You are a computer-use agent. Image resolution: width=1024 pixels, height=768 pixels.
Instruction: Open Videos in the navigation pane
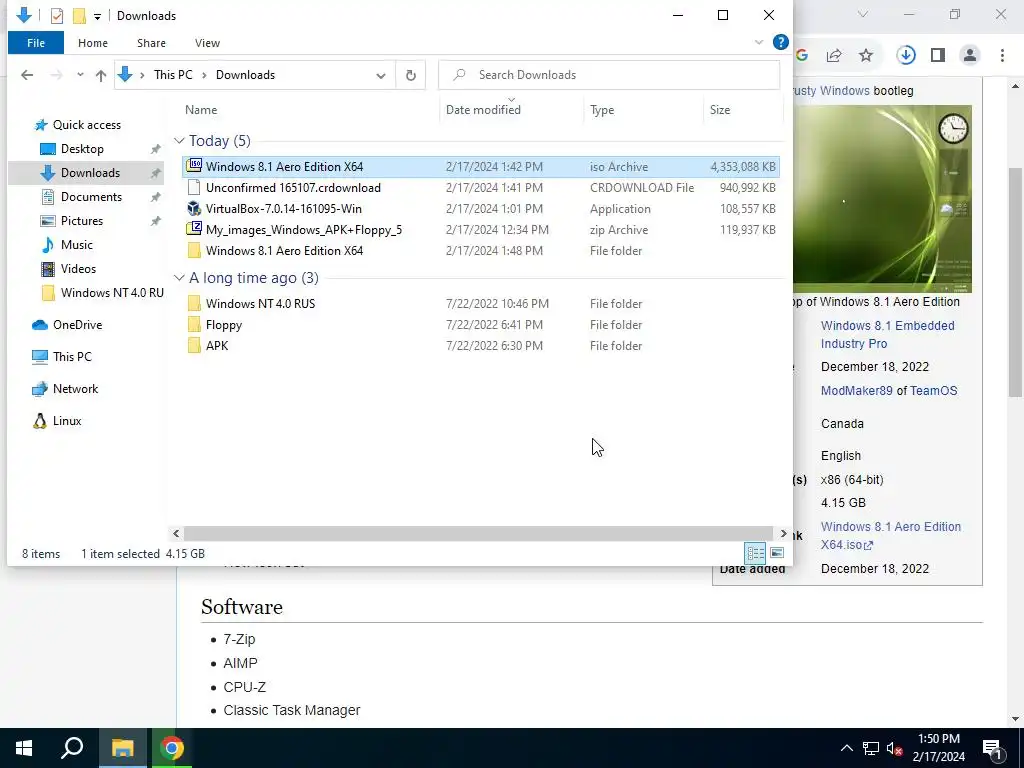[78, 268]
